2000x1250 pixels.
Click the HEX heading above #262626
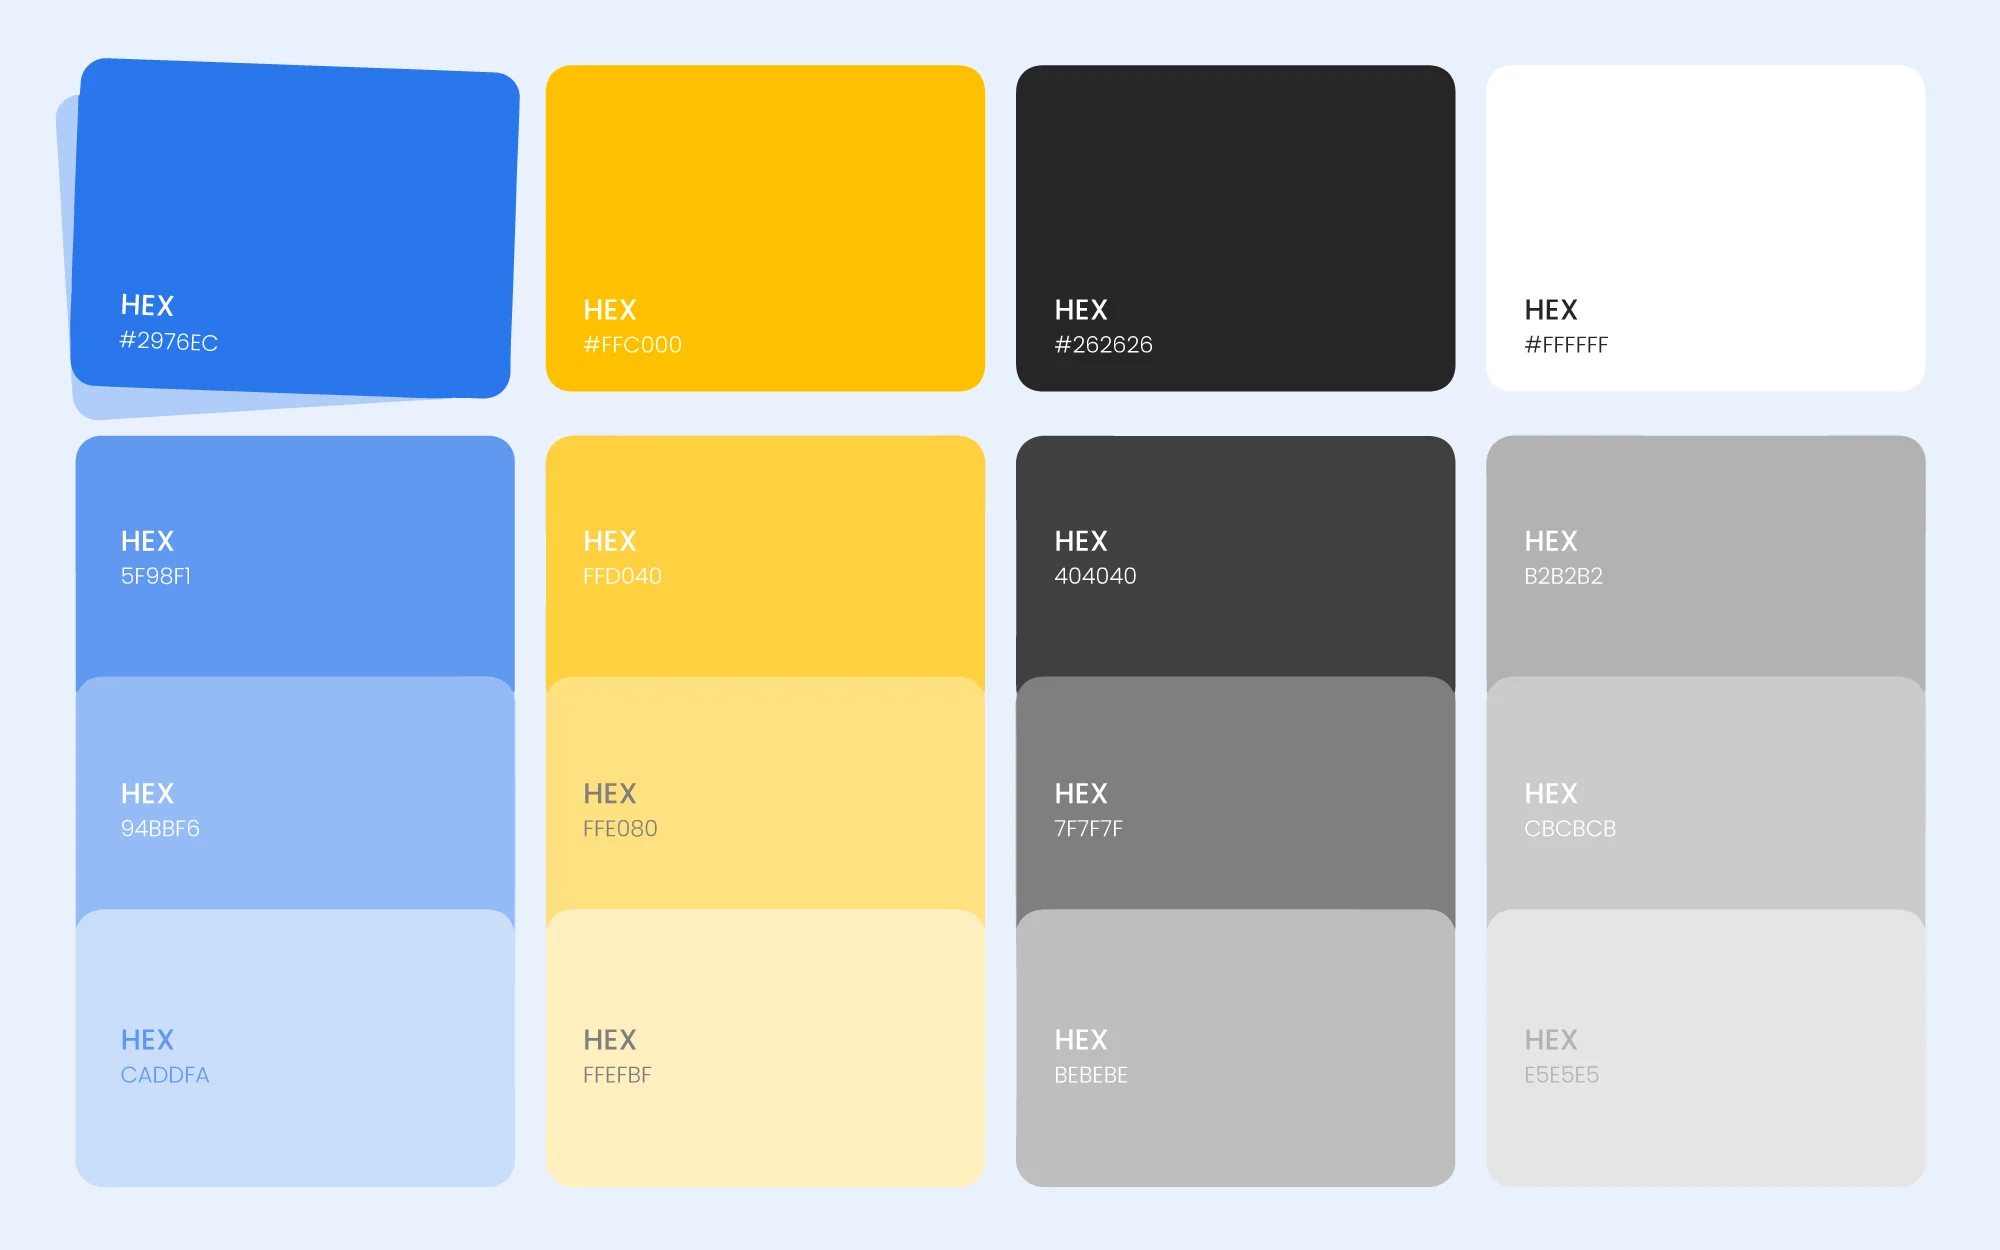[1081, 310]
